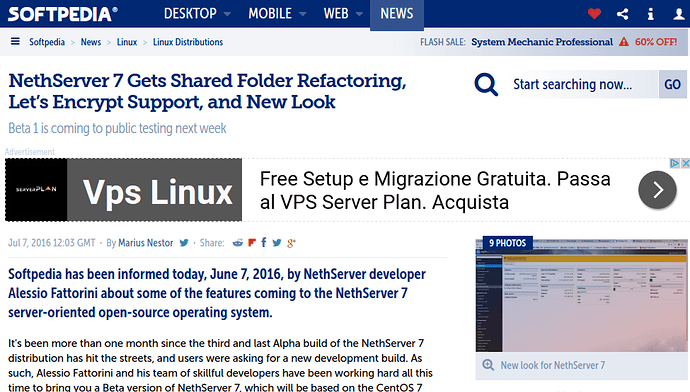Screen dimensions: 690x392
Task: Share article on Facebook
Action: 264,242
